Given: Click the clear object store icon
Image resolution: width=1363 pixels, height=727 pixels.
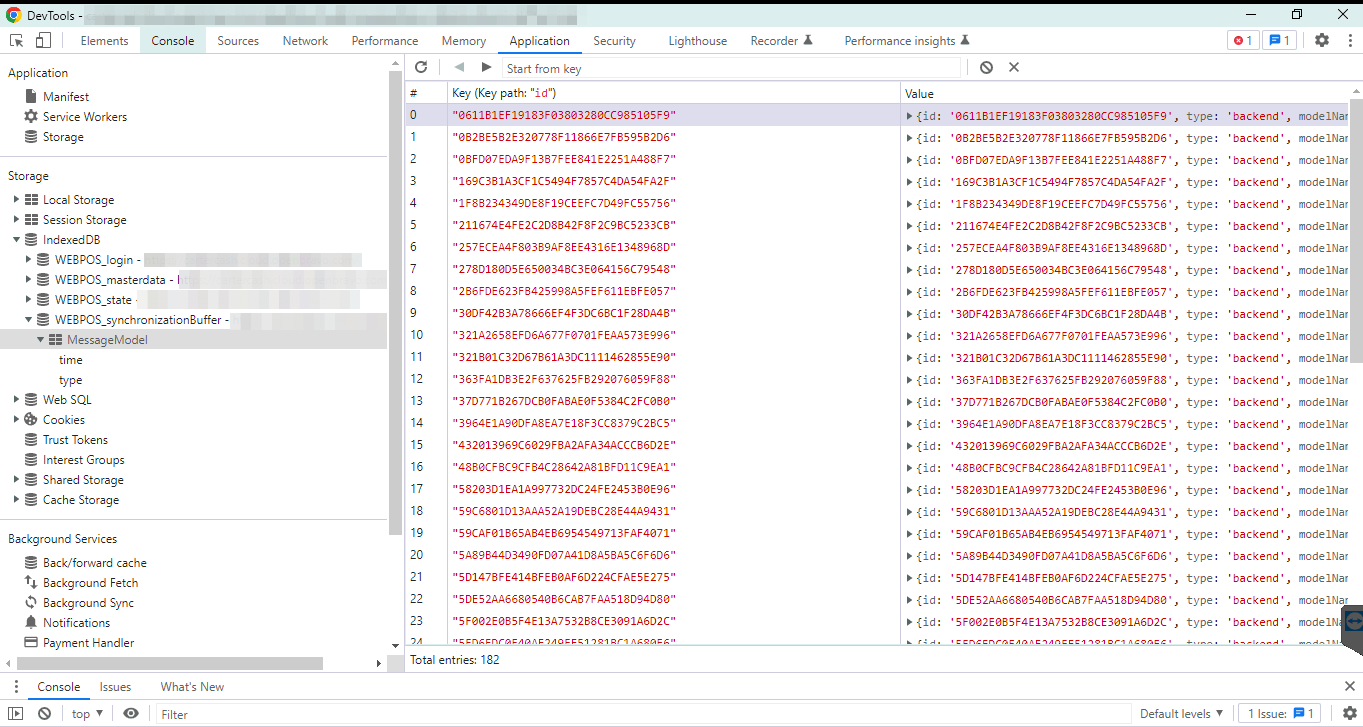Looking at the screenshot, I should click(986, 67).
